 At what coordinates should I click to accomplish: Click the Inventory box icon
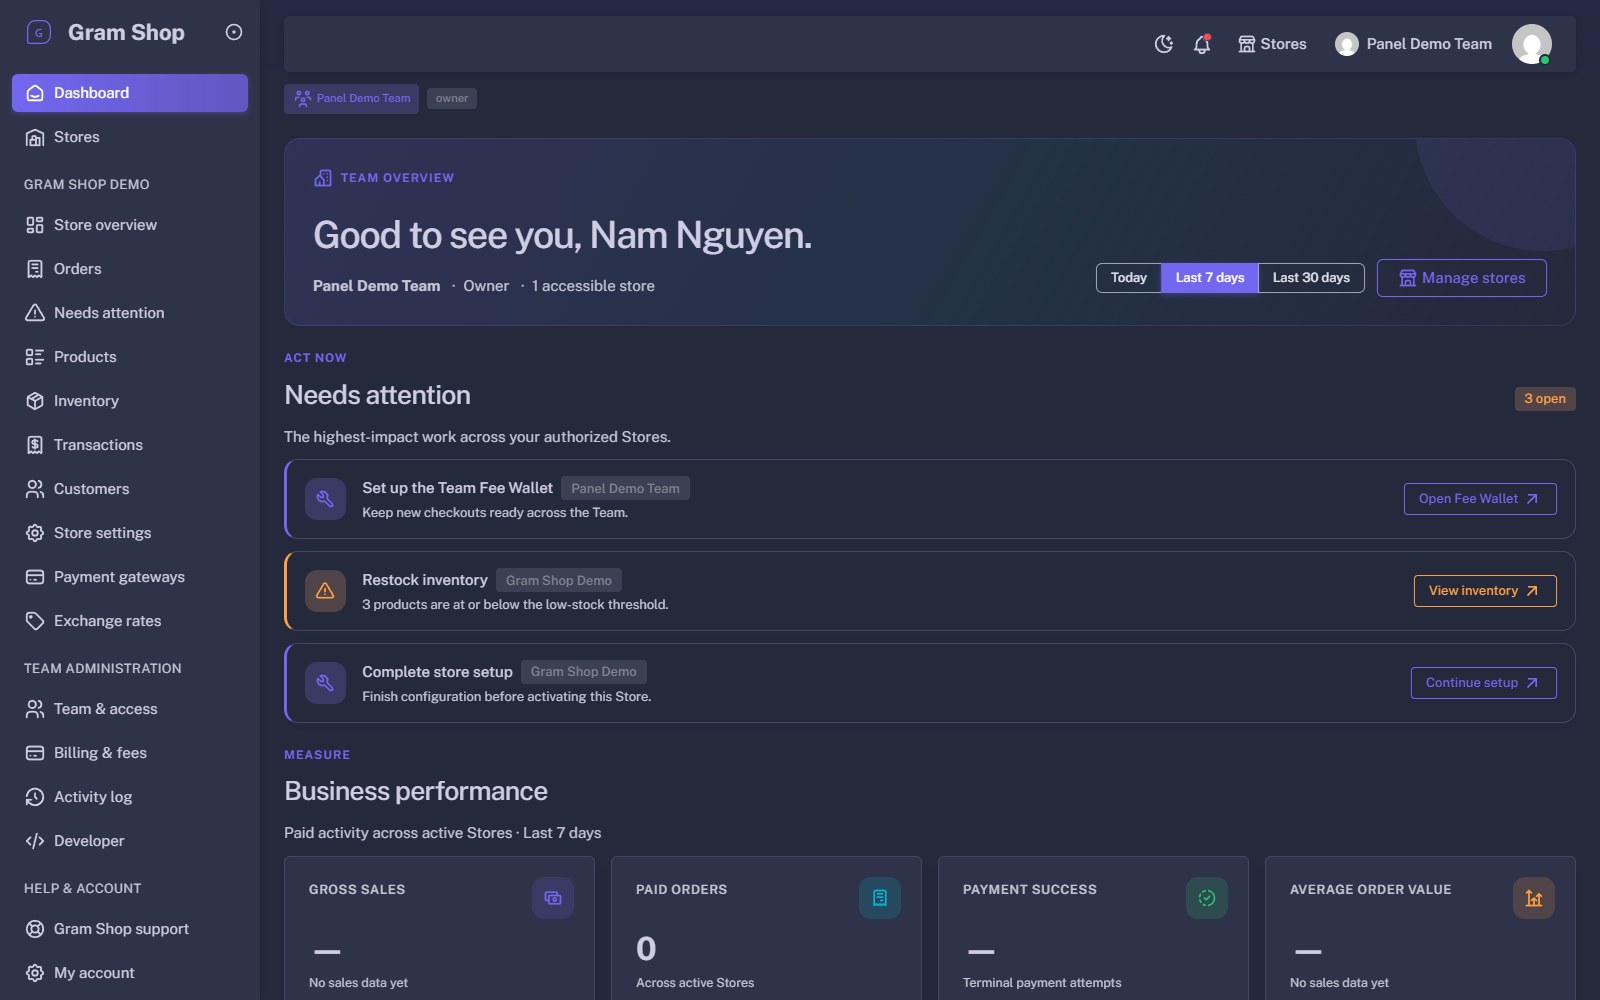(35, 401)
